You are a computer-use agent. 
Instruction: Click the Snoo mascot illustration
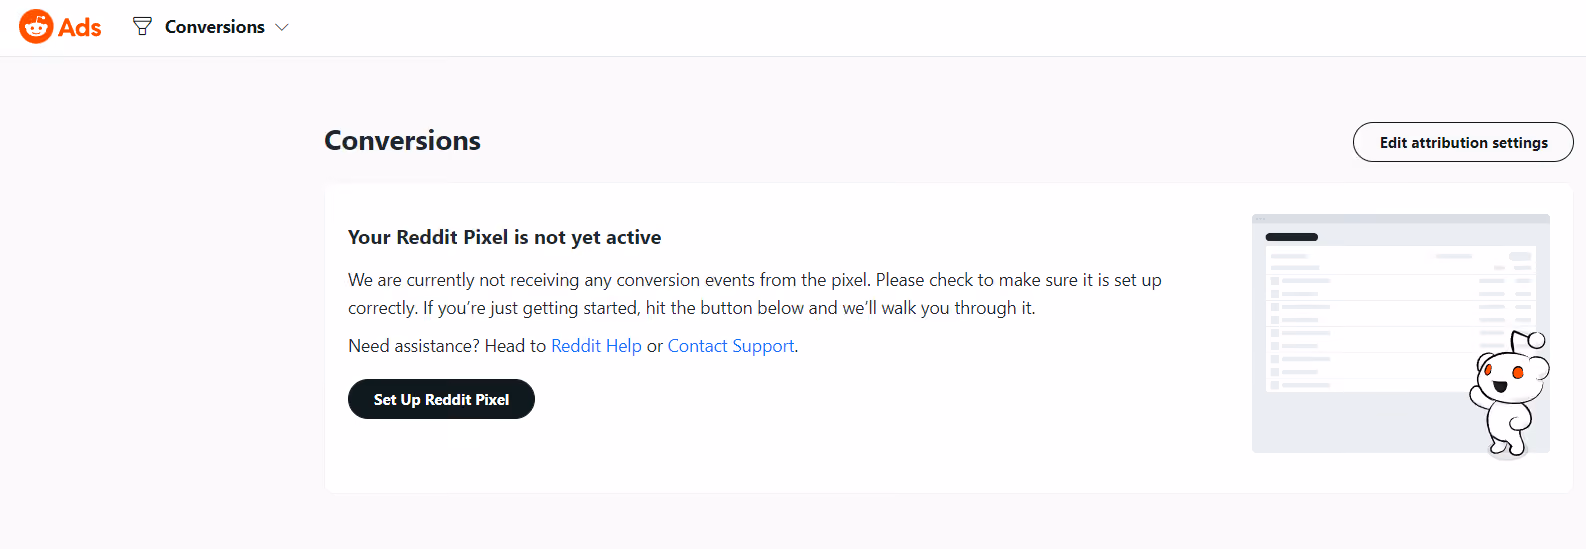coord(1509,395)
